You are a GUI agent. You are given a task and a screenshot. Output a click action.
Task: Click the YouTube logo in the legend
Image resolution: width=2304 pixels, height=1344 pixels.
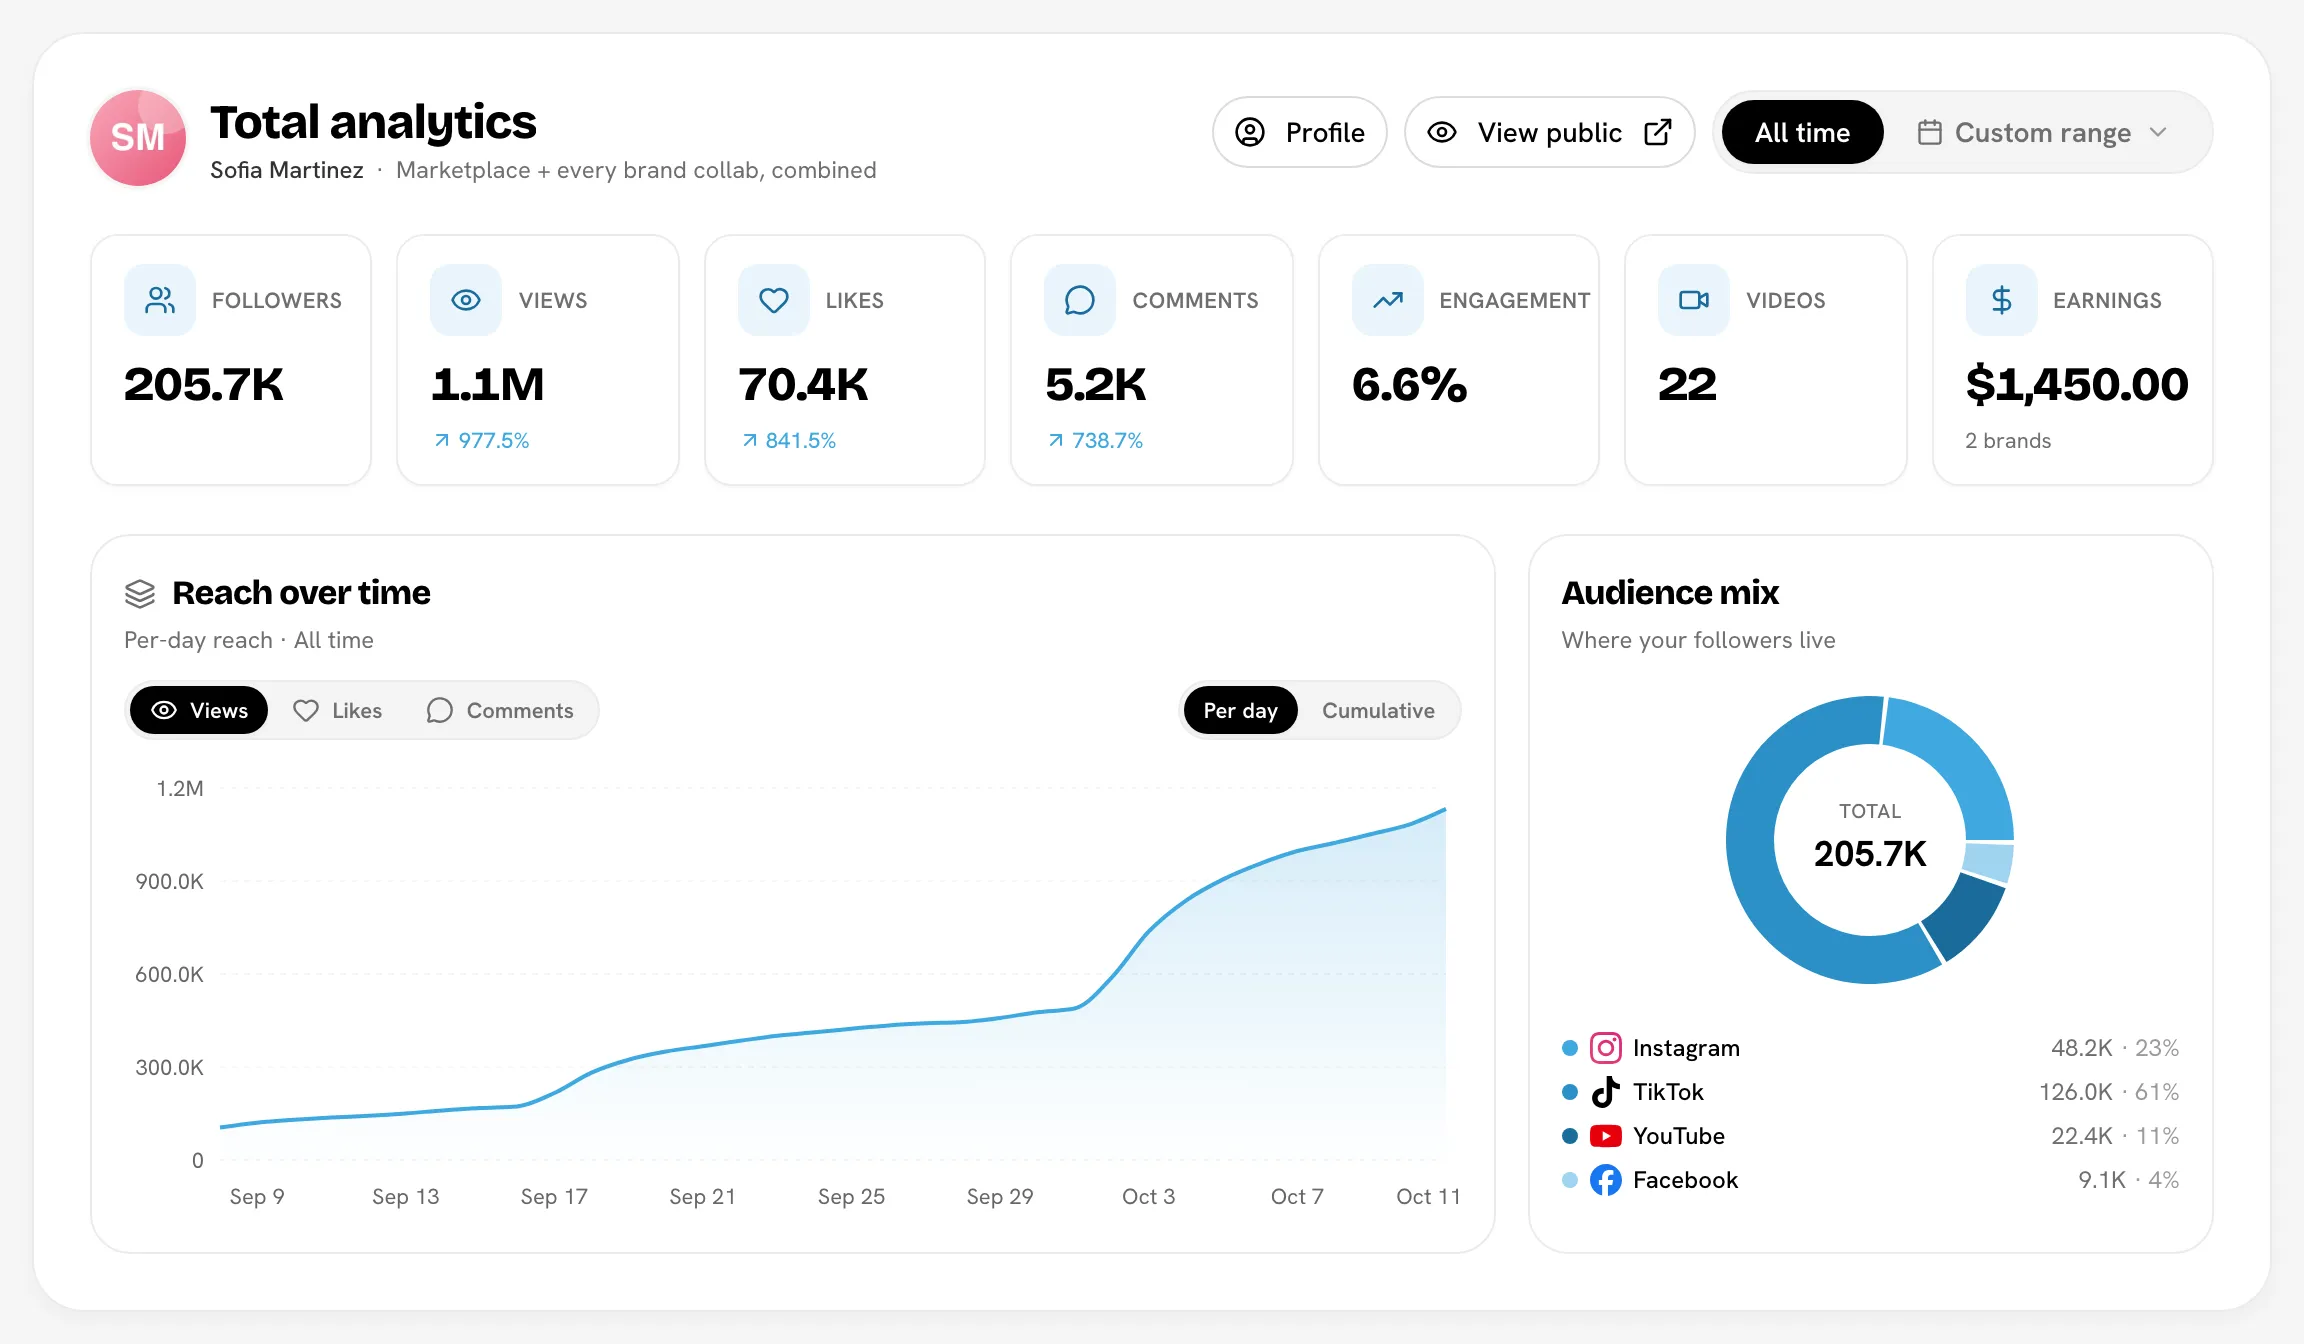tap(1606, 1136)
